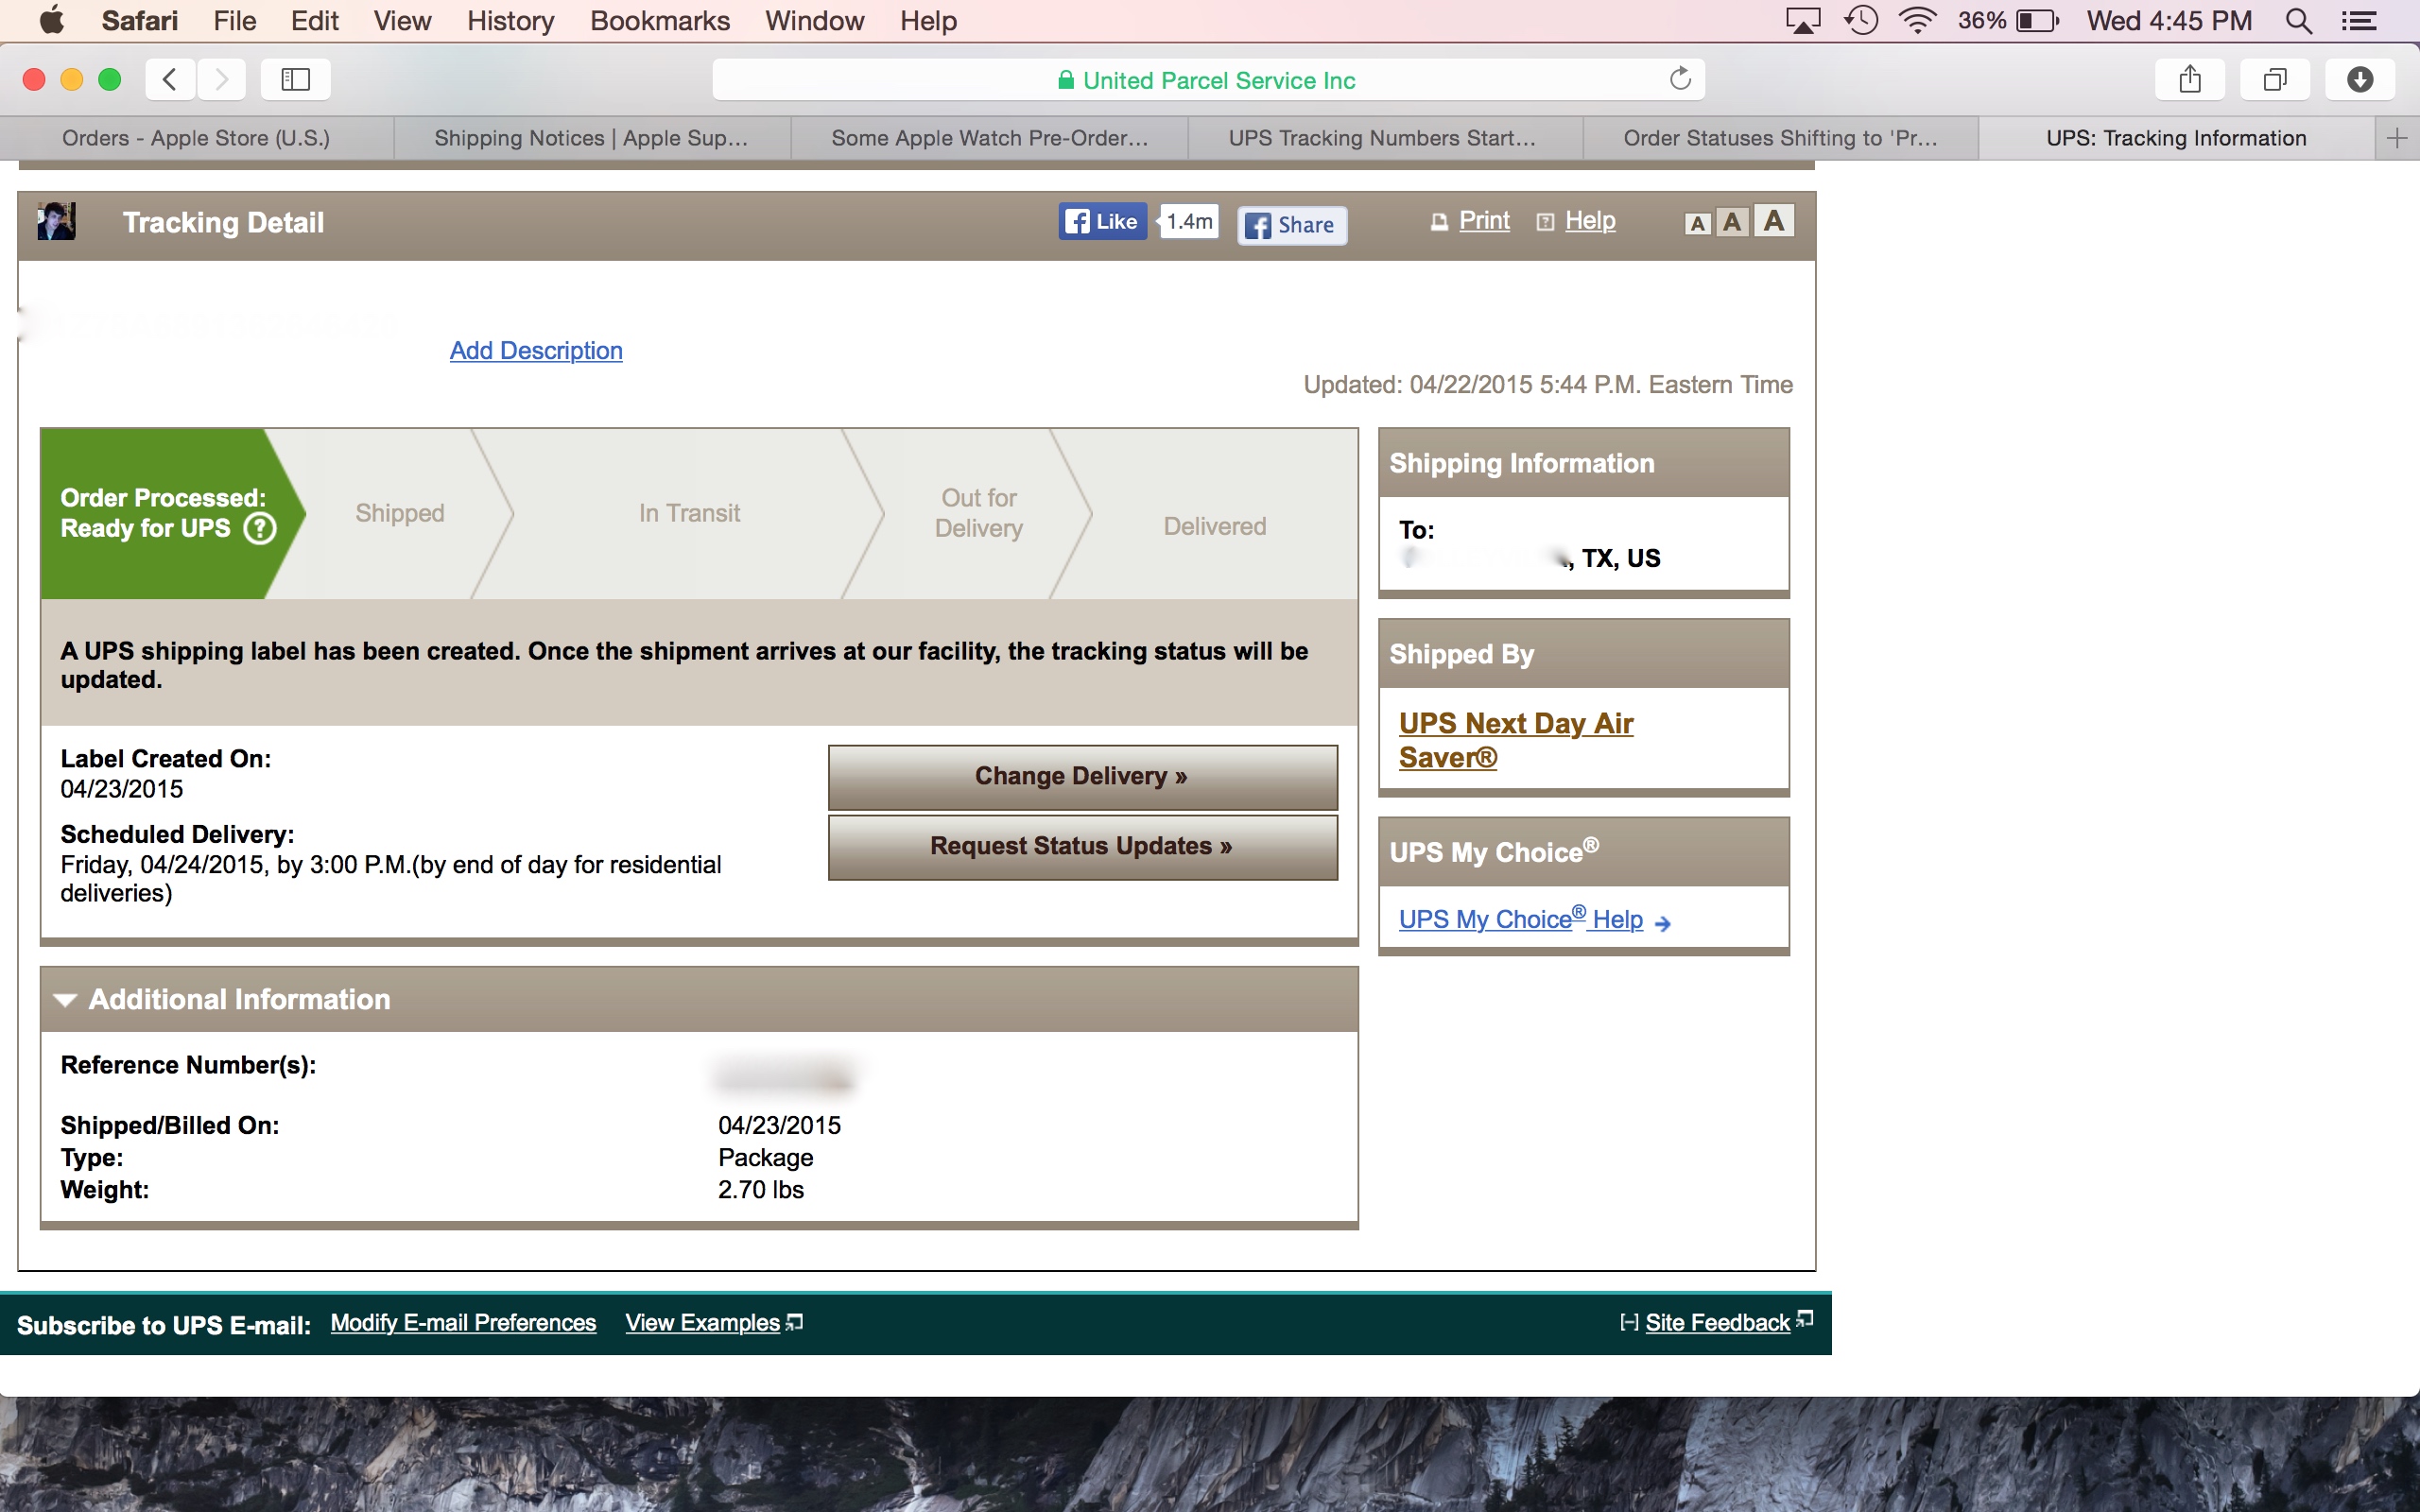Click the help question icon beside Help
Screen dimensions: 2420x1512
[1545, 222]
